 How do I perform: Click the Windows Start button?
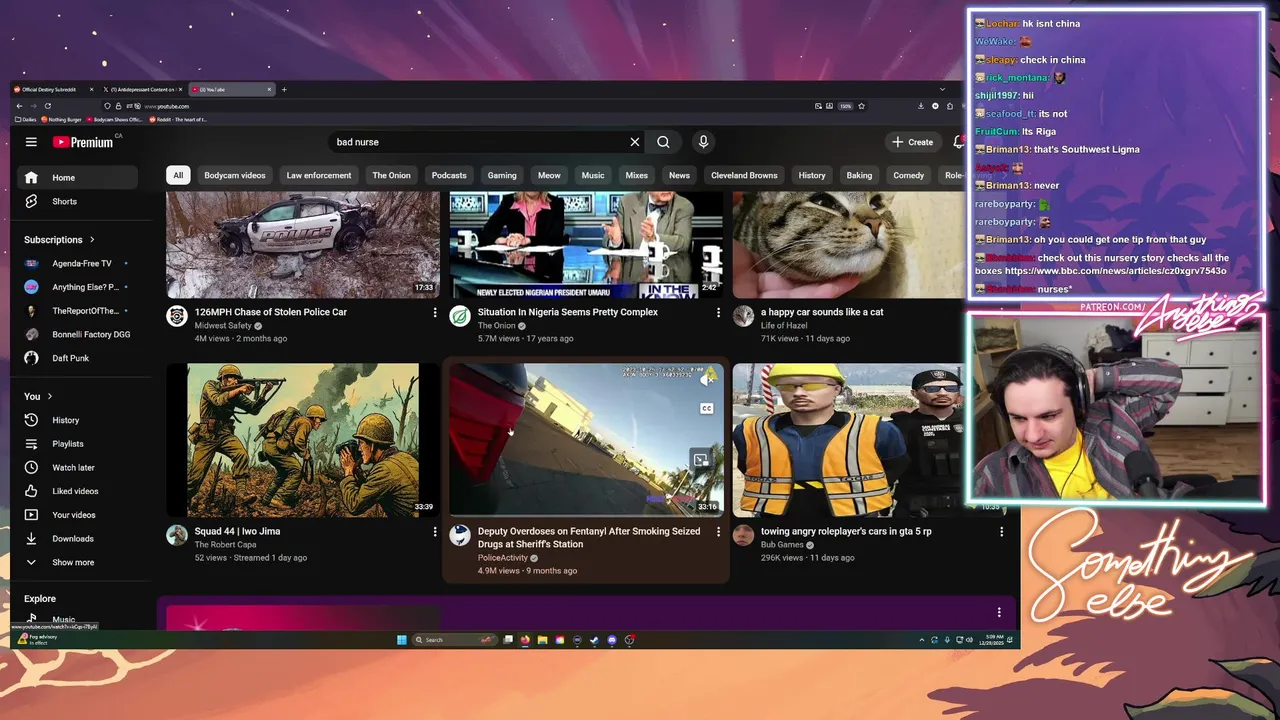coord(402,640)
